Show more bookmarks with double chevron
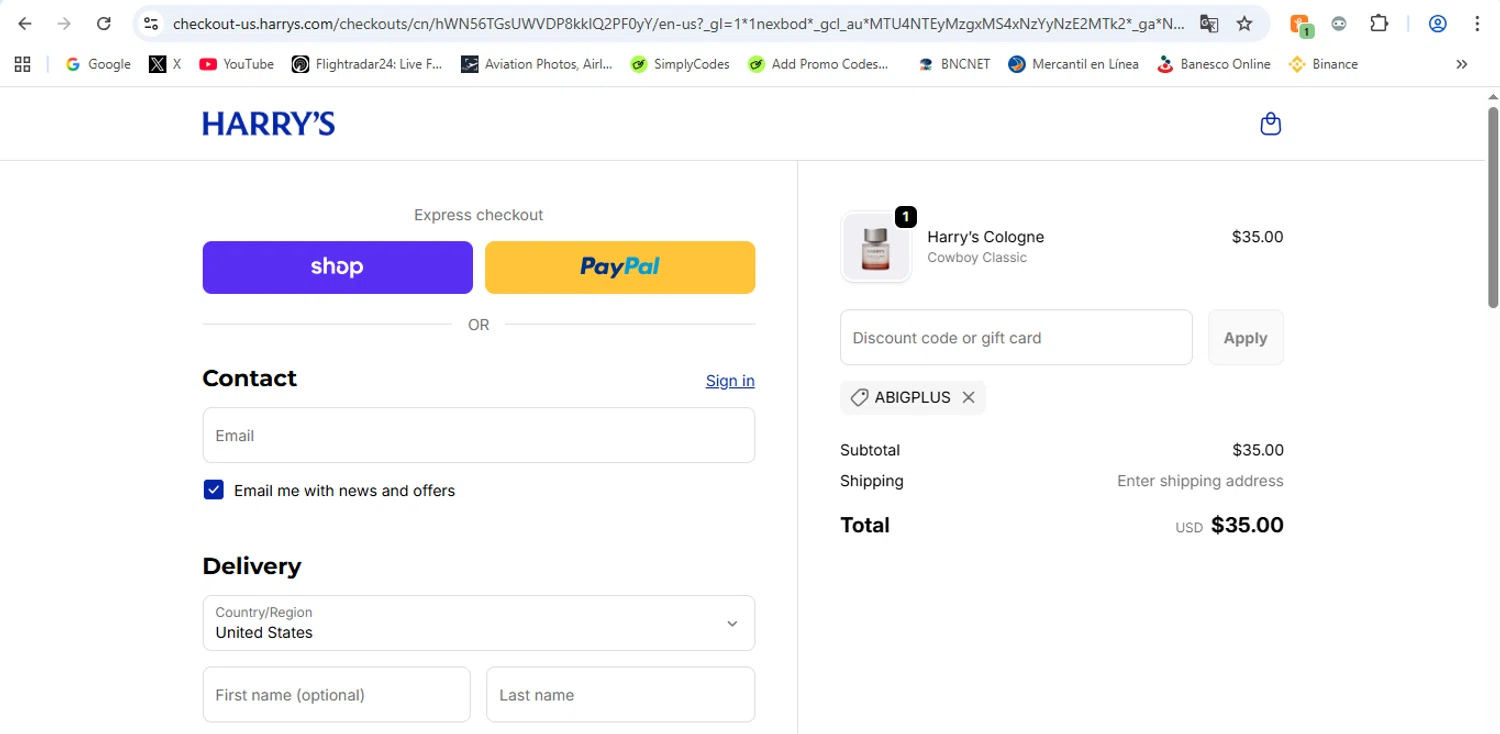Image resolution: width=1500 pixels, height=734 pixels. tap(1462, 64)
